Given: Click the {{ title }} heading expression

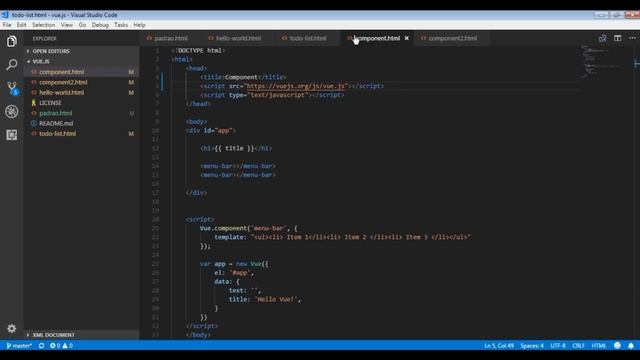Looking at the screenshot, I should (234, 148).
